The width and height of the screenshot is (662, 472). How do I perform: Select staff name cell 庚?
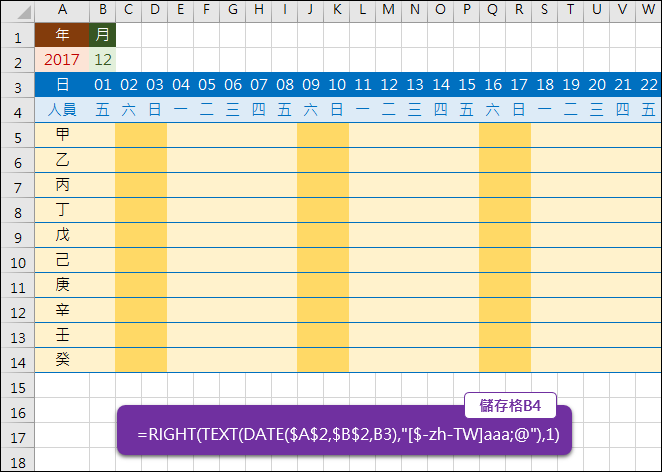point(62,285)
